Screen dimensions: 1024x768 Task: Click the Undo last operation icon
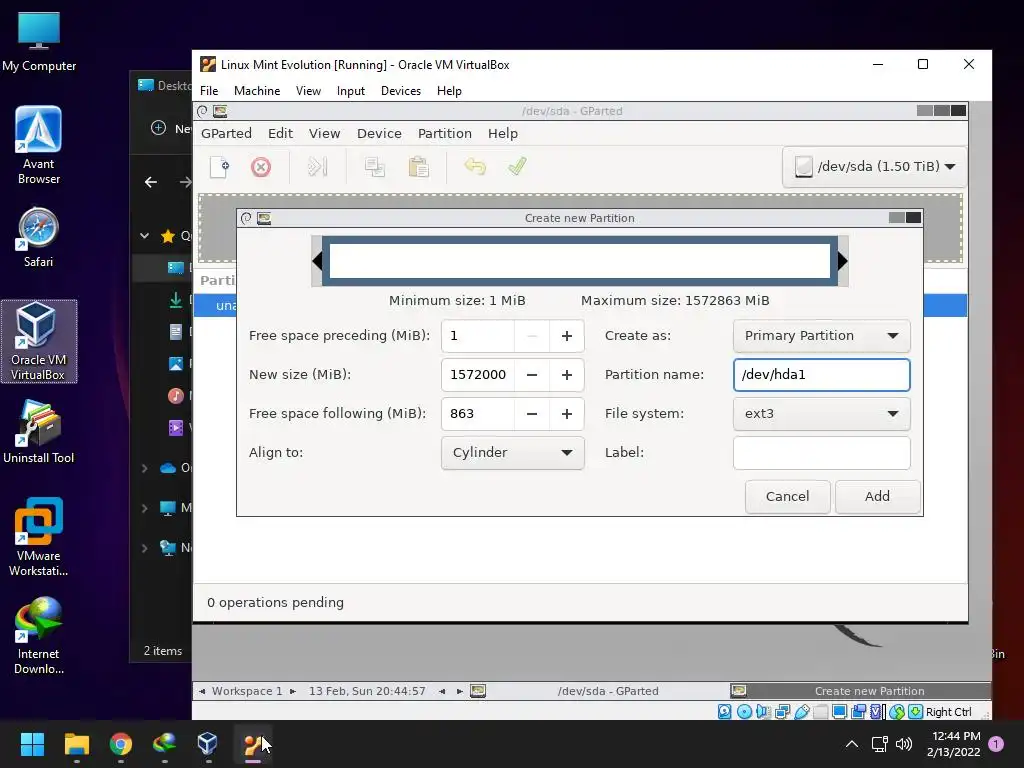475,167
